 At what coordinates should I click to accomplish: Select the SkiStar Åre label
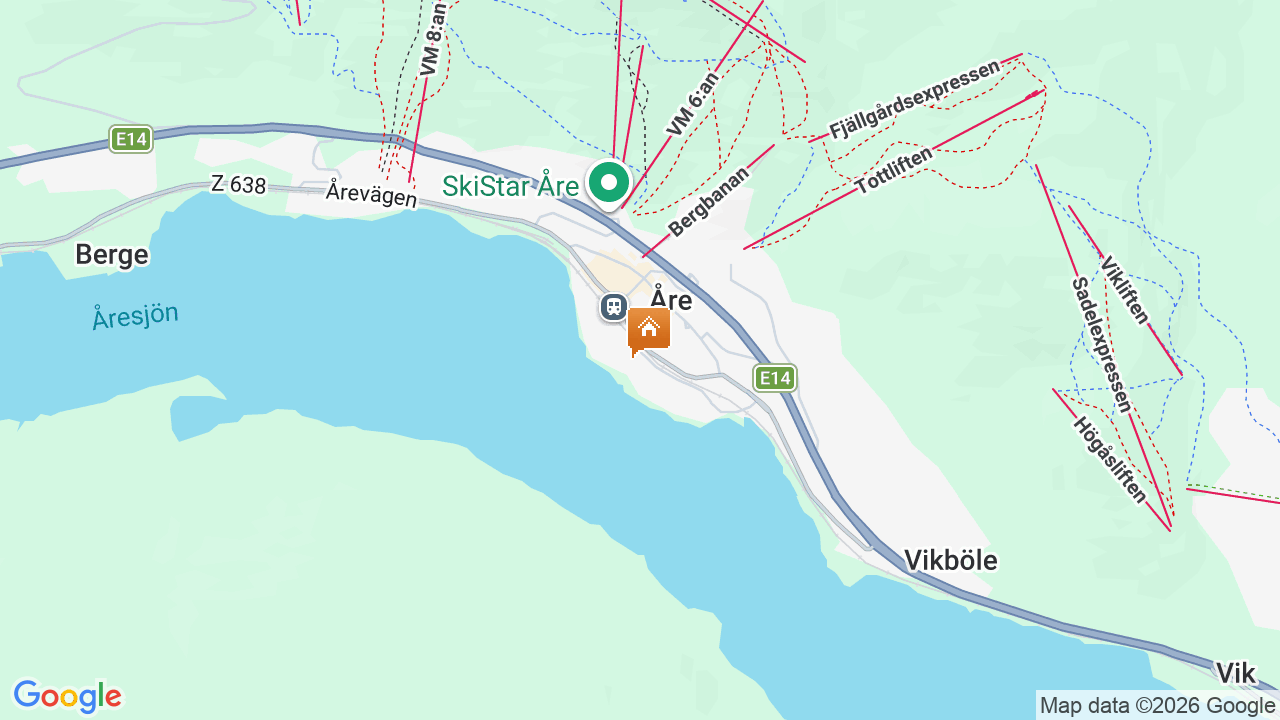point(510,186)
